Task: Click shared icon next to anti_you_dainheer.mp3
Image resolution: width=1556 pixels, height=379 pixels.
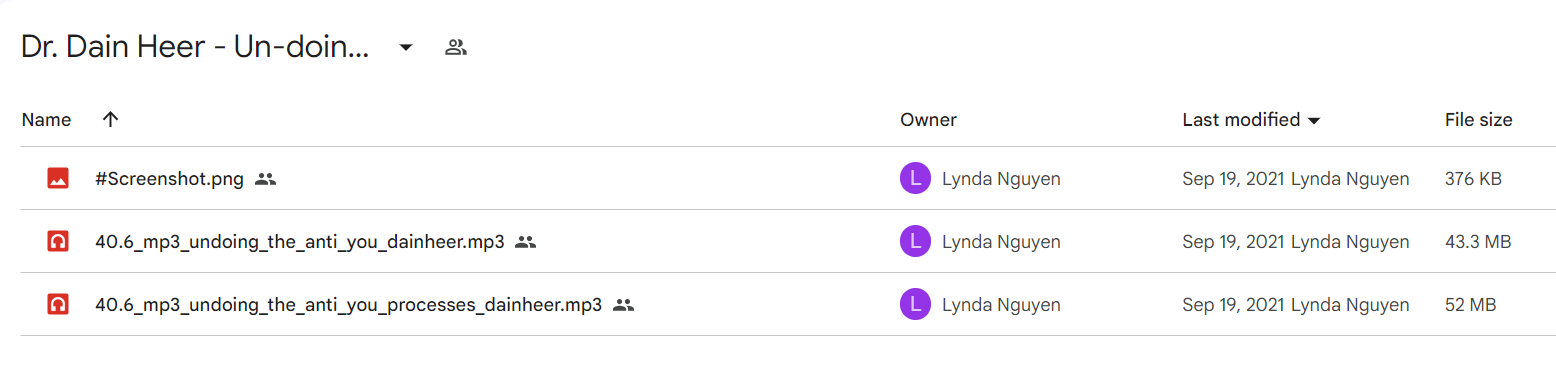Action: click(526, 241)
